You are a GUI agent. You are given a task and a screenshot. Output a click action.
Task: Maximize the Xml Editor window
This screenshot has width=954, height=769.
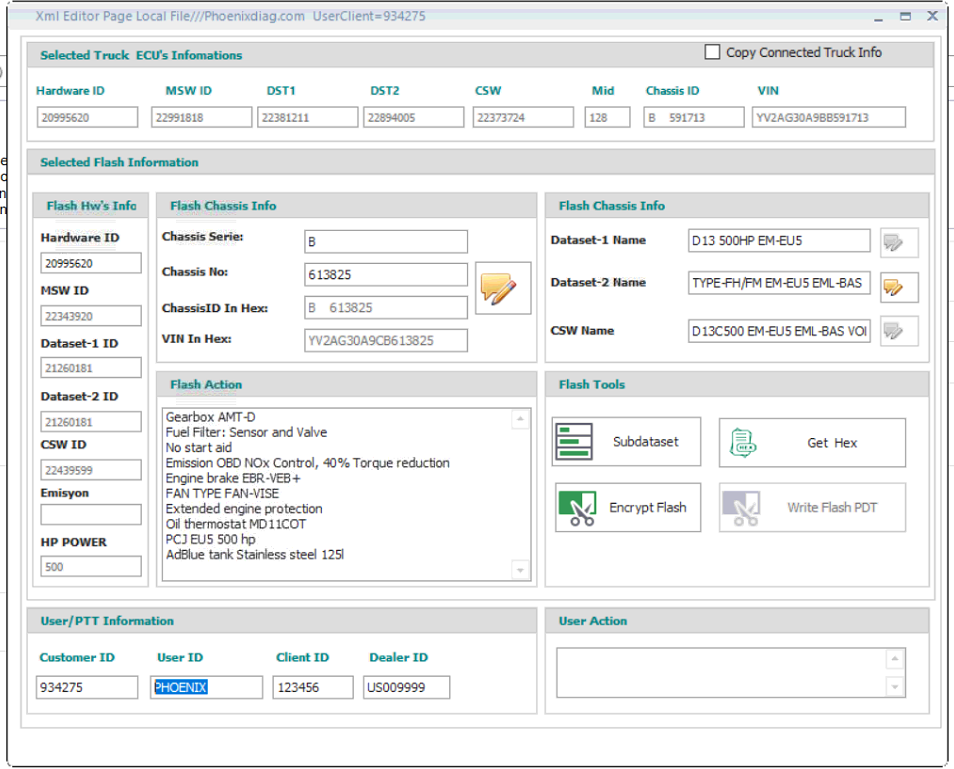(905, 16)
